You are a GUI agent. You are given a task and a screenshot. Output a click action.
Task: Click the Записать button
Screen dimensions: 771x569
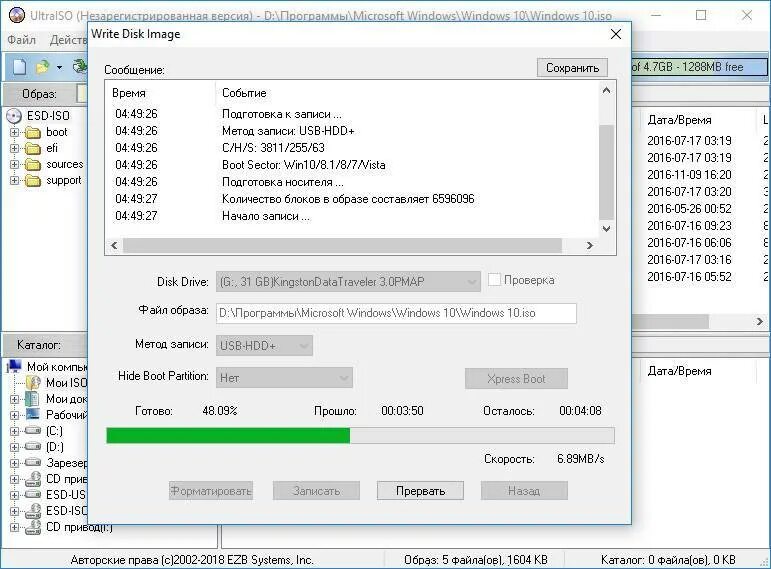316,491
